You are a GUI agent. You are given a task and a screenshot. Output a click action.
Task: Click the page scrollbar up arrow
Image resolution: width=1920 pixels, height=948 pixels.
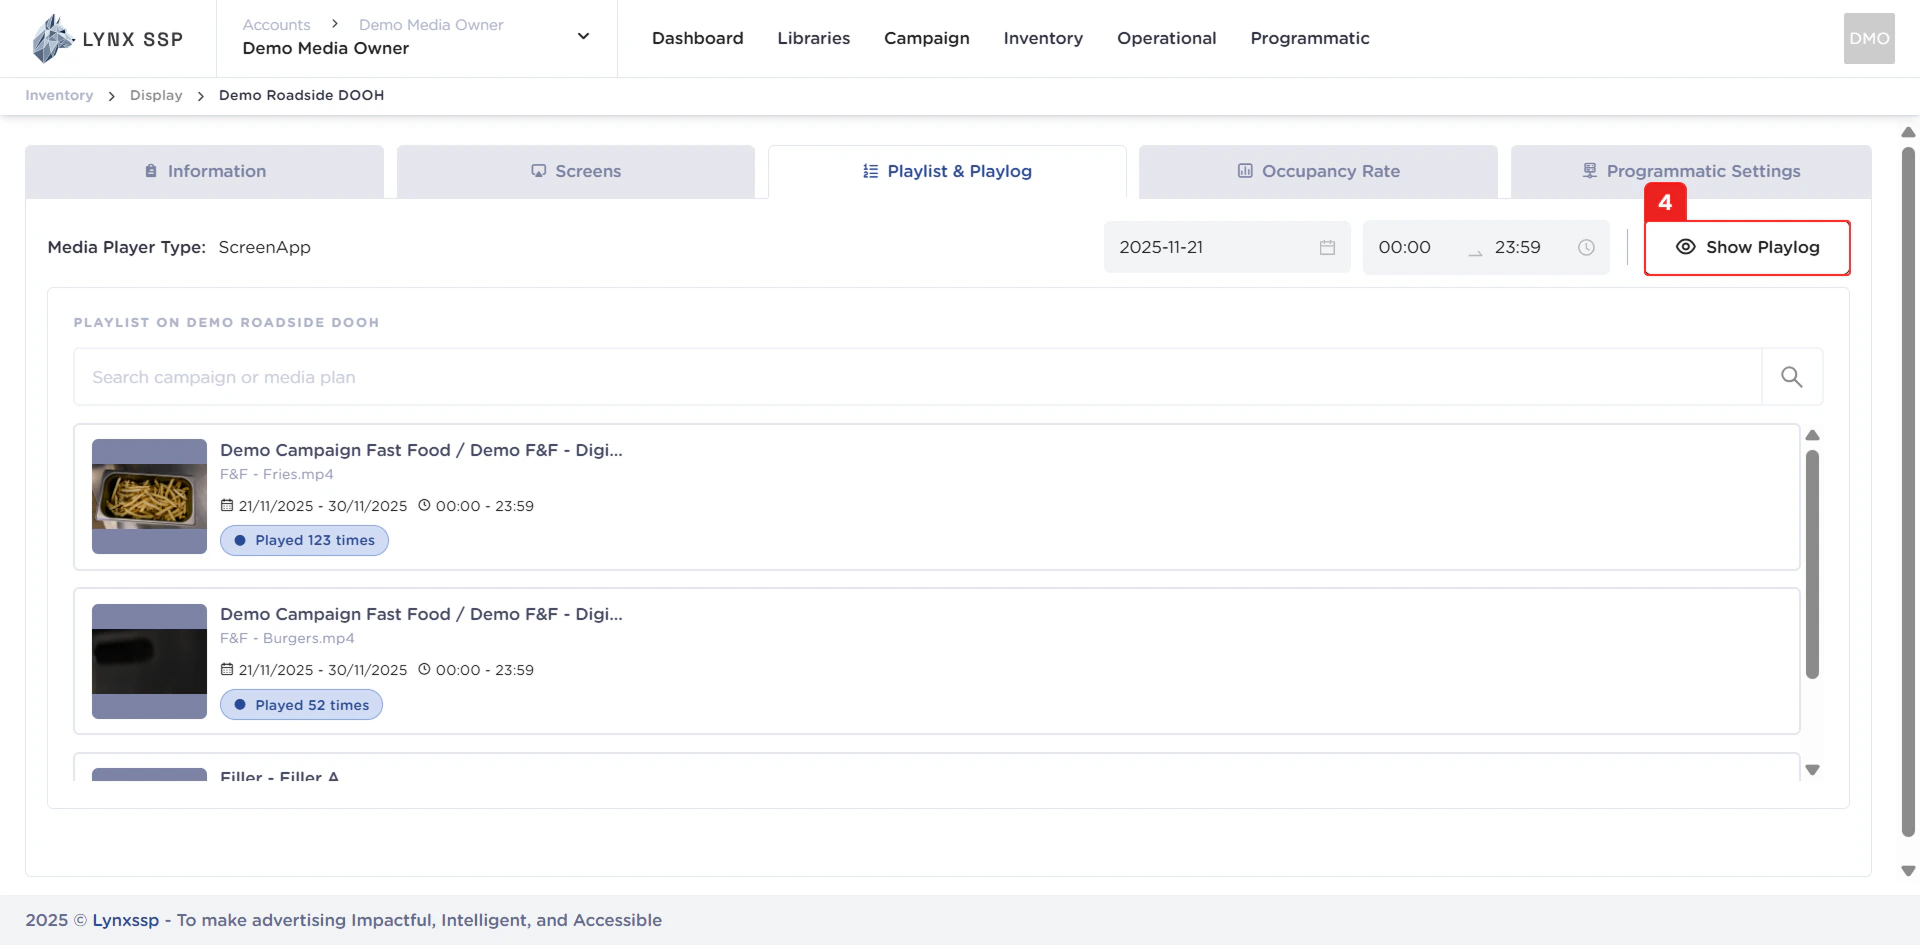click(1908, 132)
